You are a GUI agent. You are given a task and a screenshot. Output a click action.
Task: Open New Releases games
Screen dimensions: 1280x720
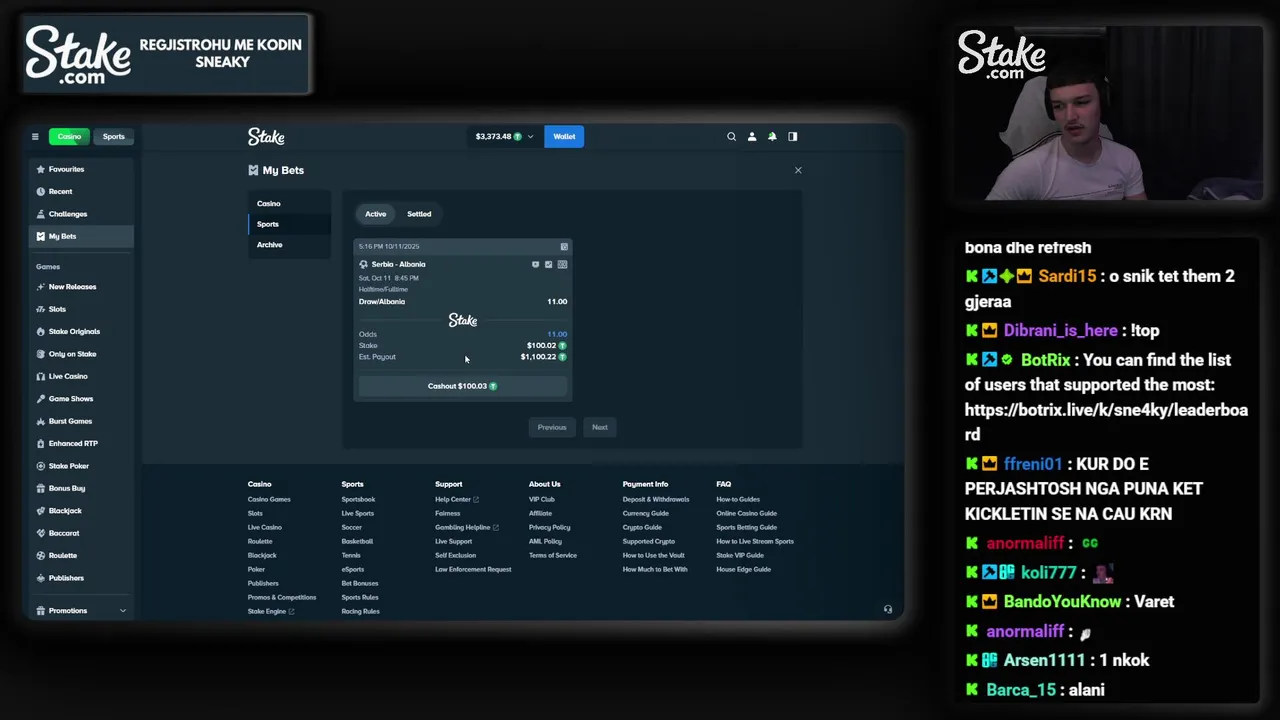pyautogui.click(x=81, y=287)
